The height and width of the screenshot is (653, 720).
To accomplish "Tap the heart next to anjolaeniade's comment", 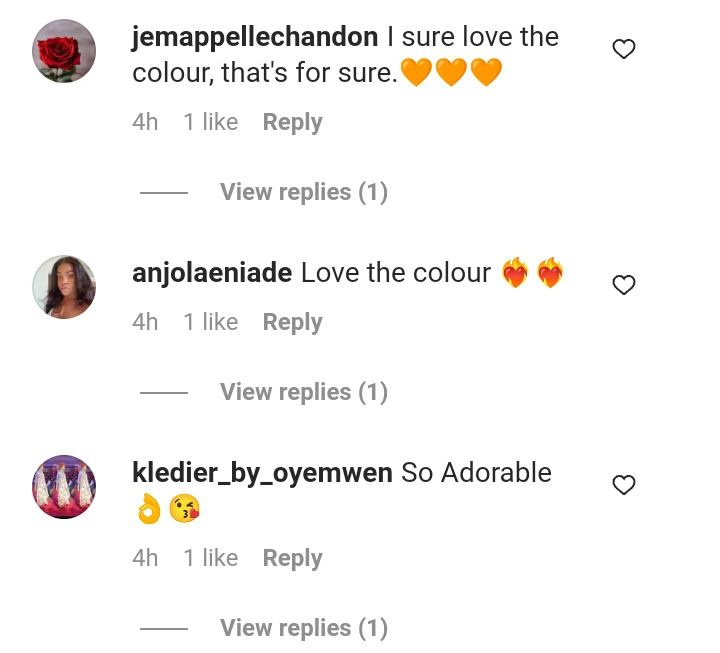I will coord(624,285).
